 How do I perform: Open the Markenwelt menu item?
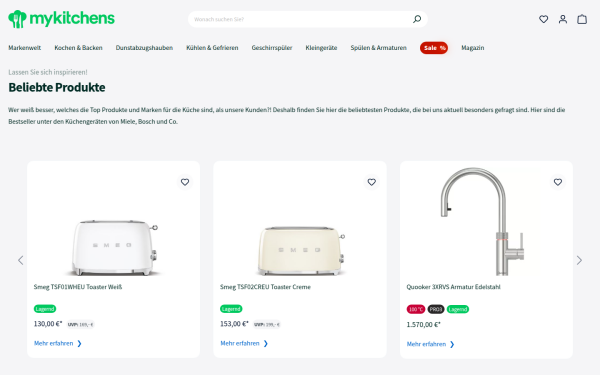[x=24, y=48]
